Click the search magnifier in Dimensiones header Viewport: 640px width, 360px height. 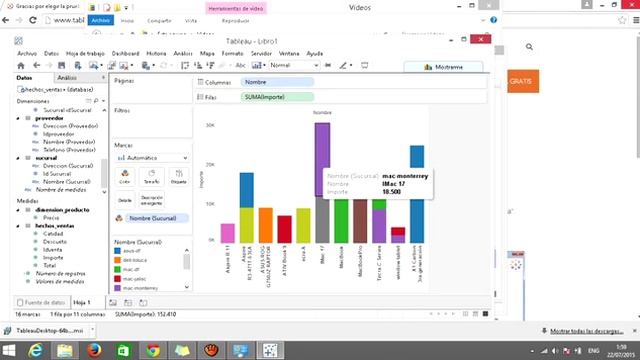(96, 101)
